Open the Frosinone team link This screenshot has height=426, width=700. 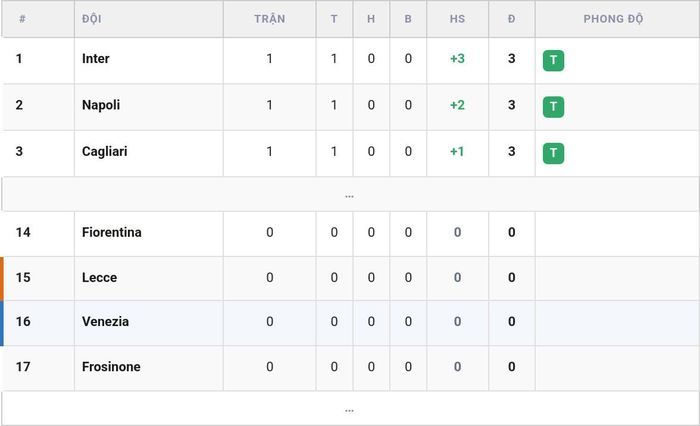(x=111, y=367)
